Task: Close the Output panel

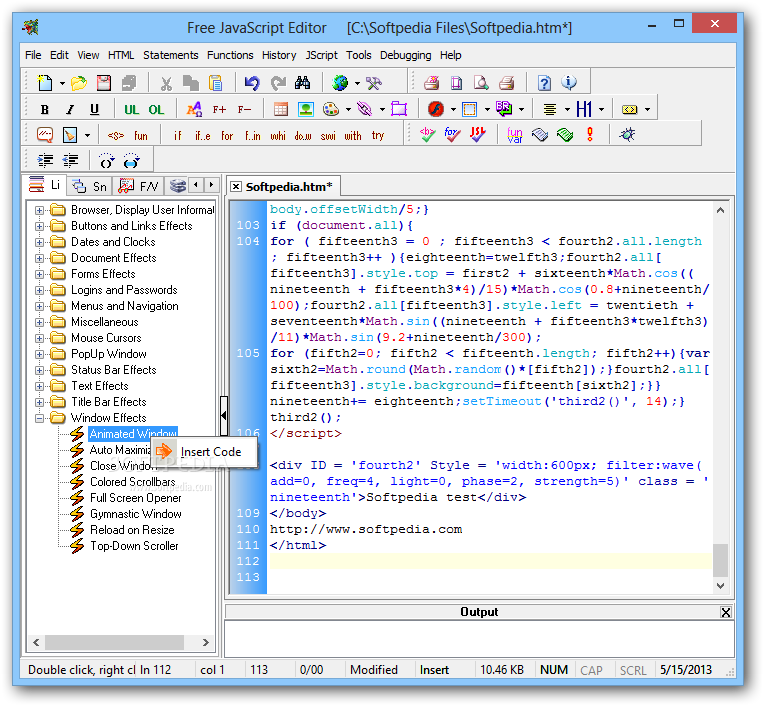Action: coord(726,612)
